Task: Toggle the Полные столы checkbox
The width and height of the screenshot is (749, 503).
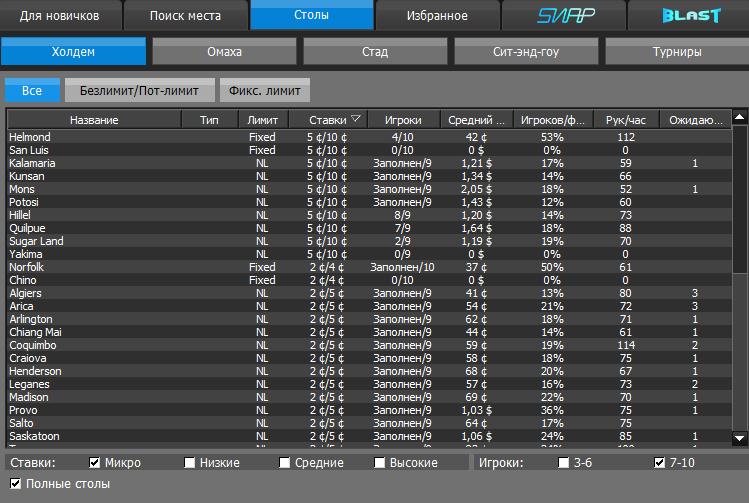Action: click(x=15, y=484)
